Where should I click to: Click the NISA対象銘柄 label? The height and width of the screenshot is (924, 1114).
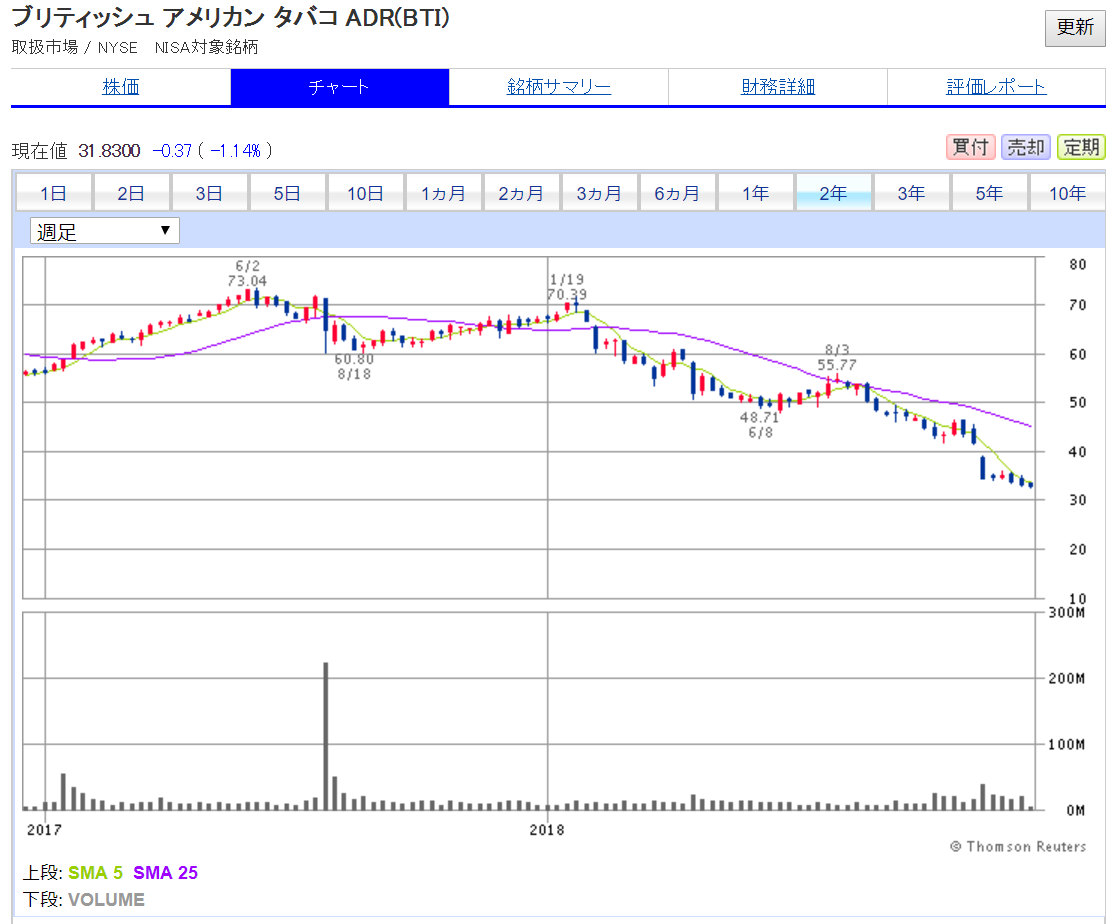pyautogui.click(x=206, y=48)
